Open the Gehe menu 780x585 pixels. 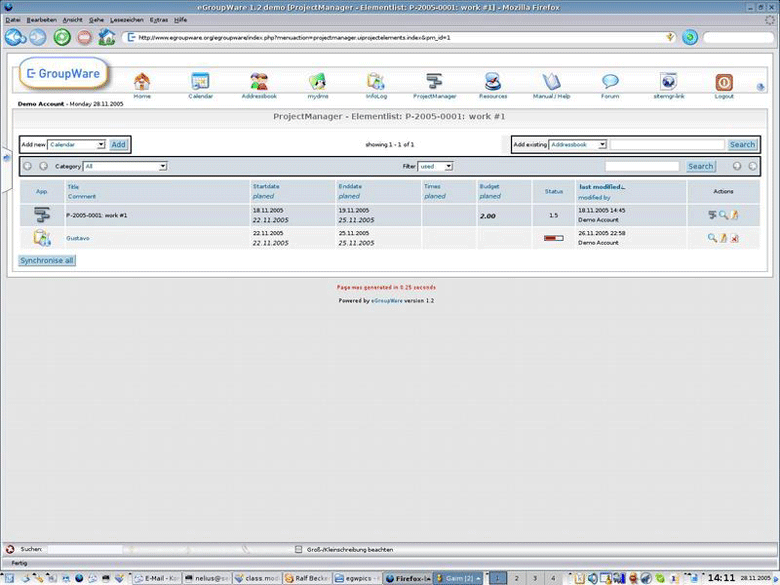coord(97,20)
